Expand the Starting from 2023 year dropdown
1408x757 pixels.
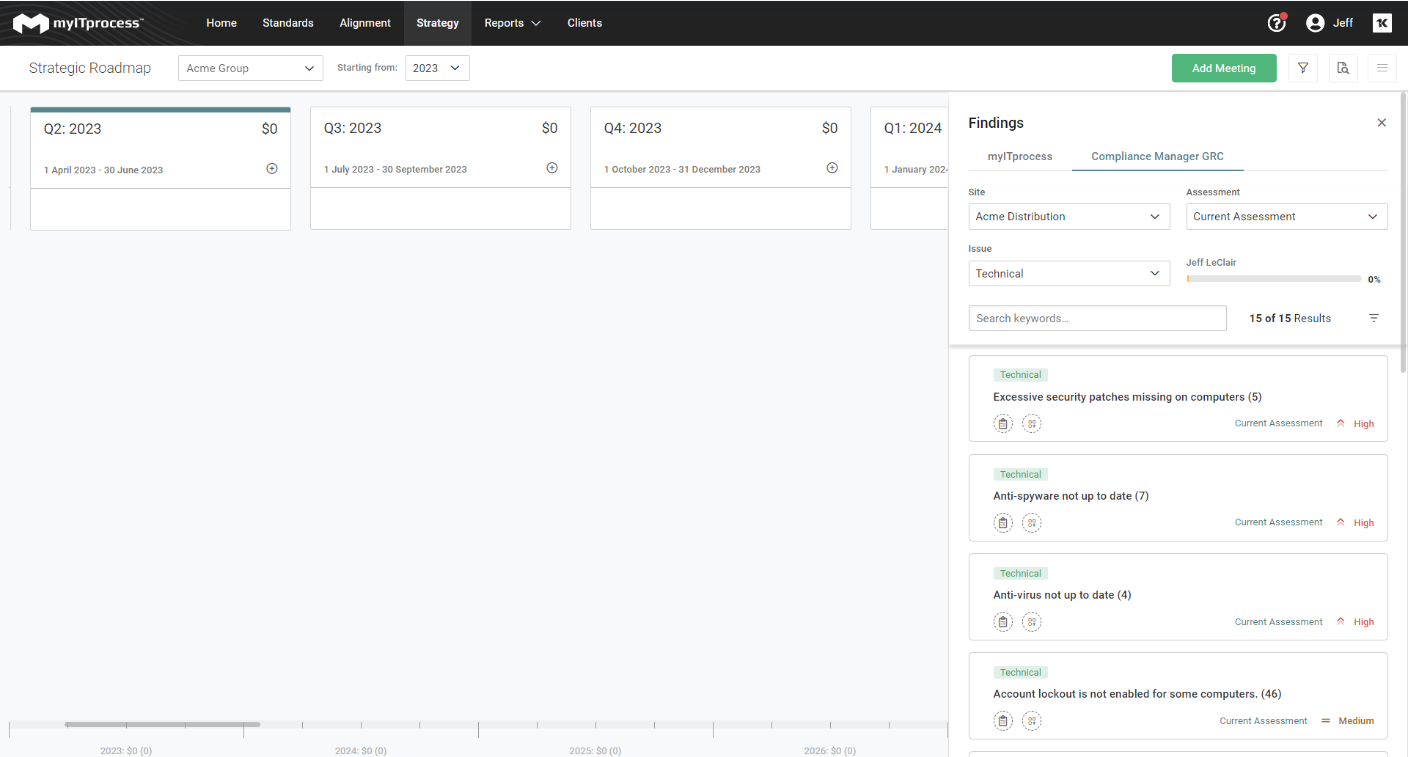click(437, 68)
